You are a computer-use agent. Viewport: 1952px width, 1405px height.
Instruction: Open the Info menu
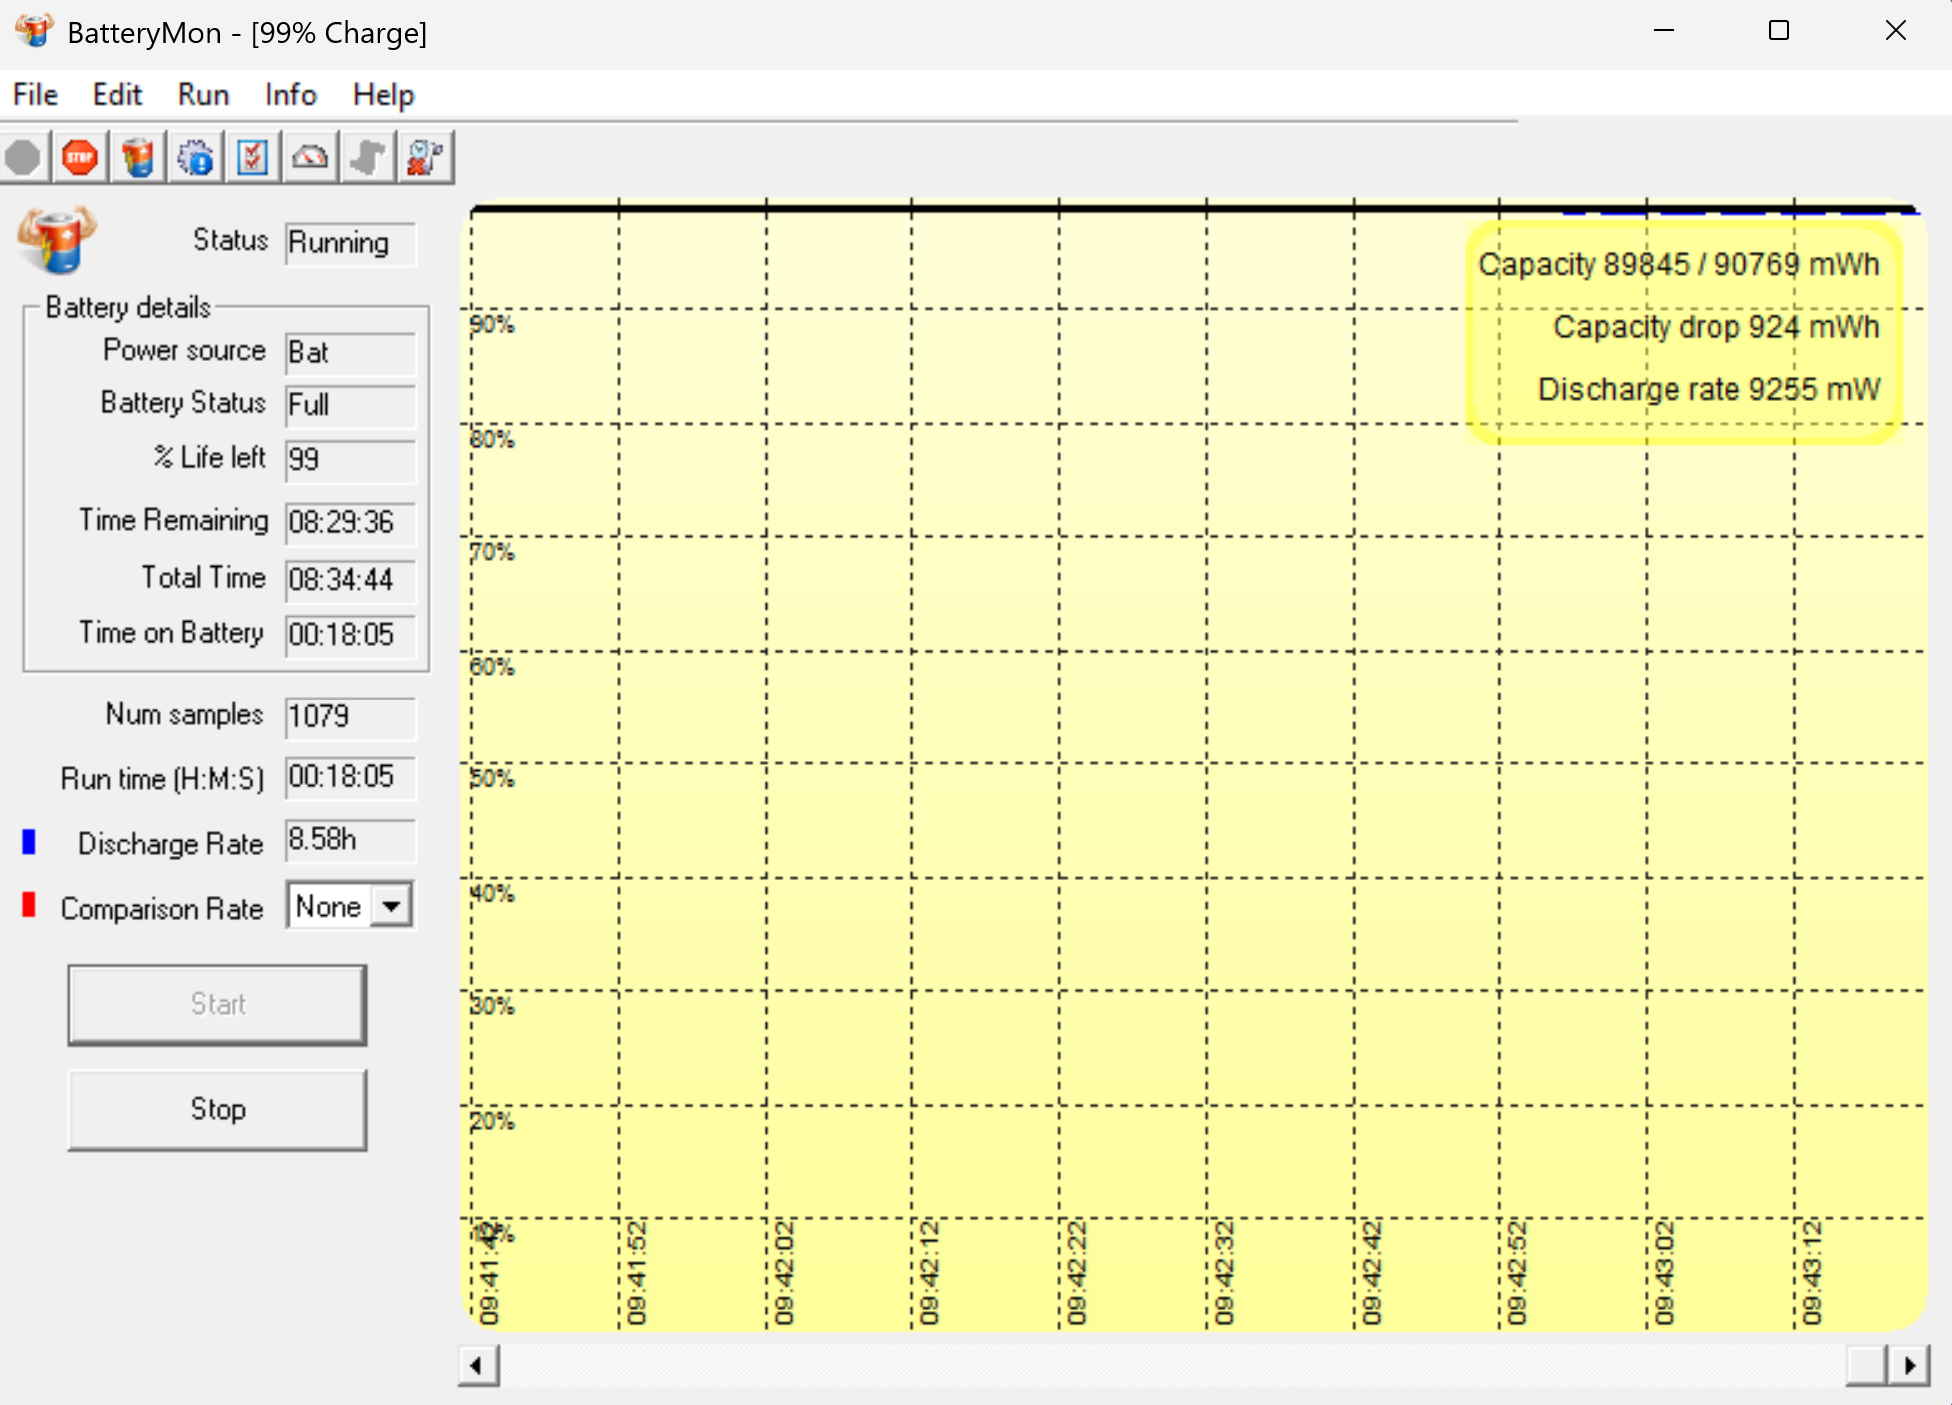[x=290, y=95]
